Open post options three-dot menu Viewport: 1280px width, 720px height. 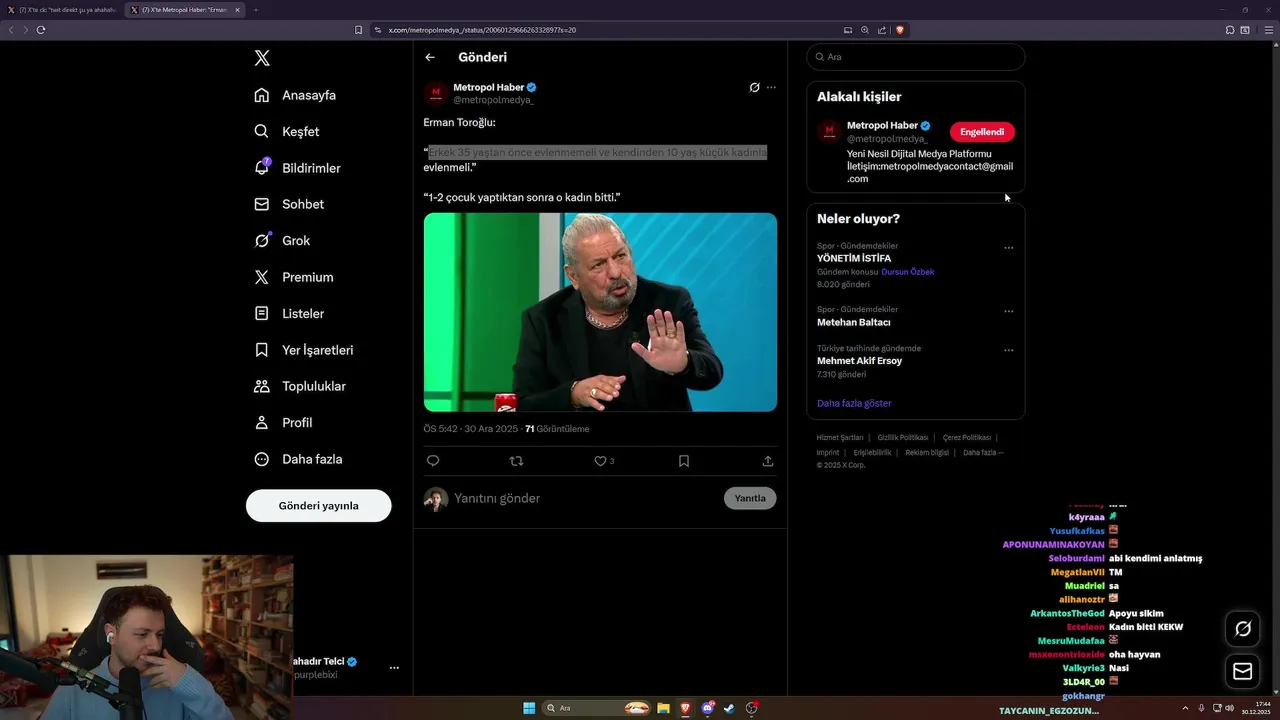pos(771,87)
